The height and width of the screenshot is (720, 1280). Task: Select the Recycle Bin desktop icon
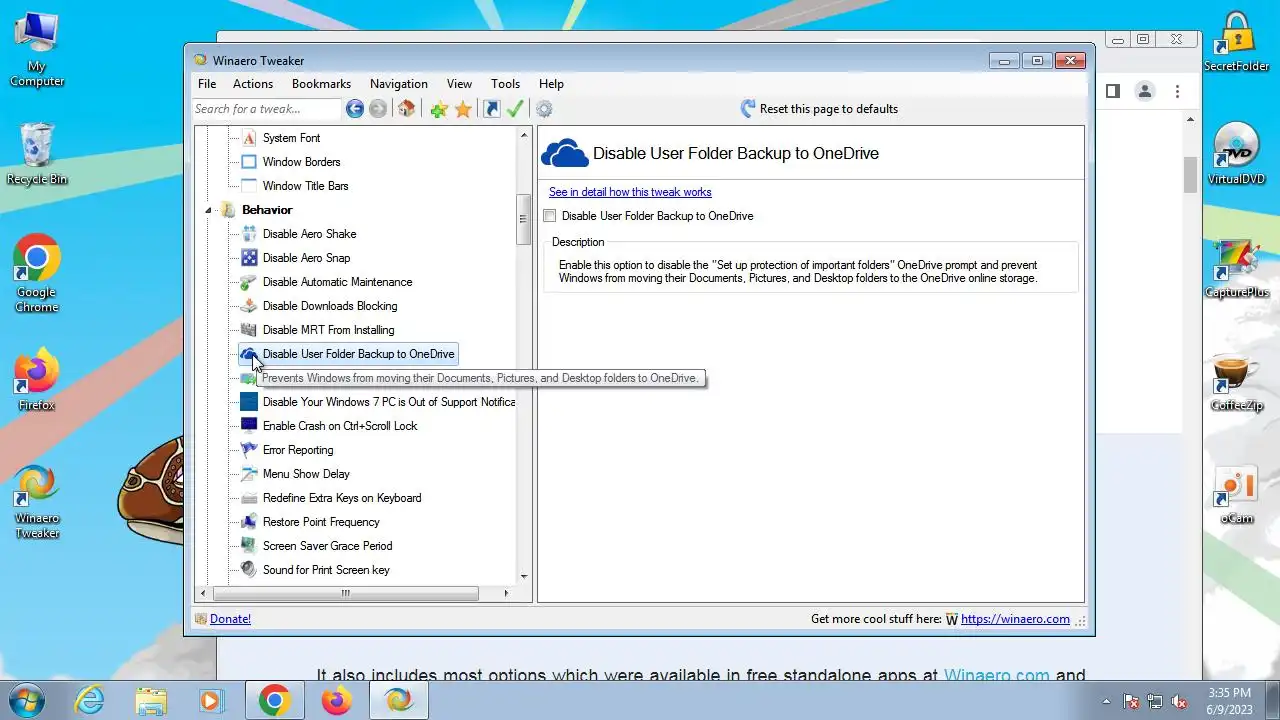click(37, 155)
